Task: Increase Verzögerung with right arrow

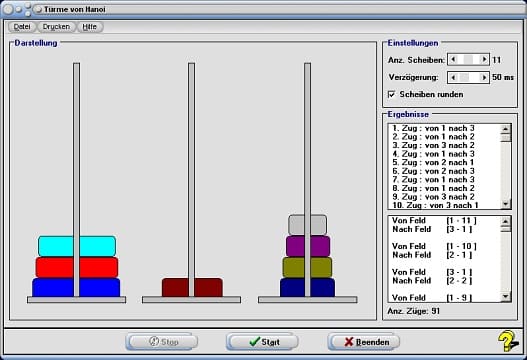Action: (x=484, y=78)
